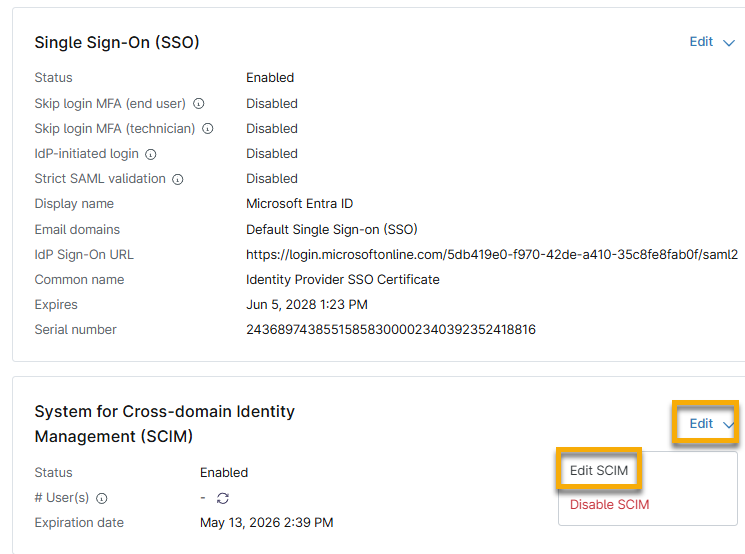The image size is (745, 554).
Task: Choose Edit SCIM from the menu
Action: click(x=599, y=470)
